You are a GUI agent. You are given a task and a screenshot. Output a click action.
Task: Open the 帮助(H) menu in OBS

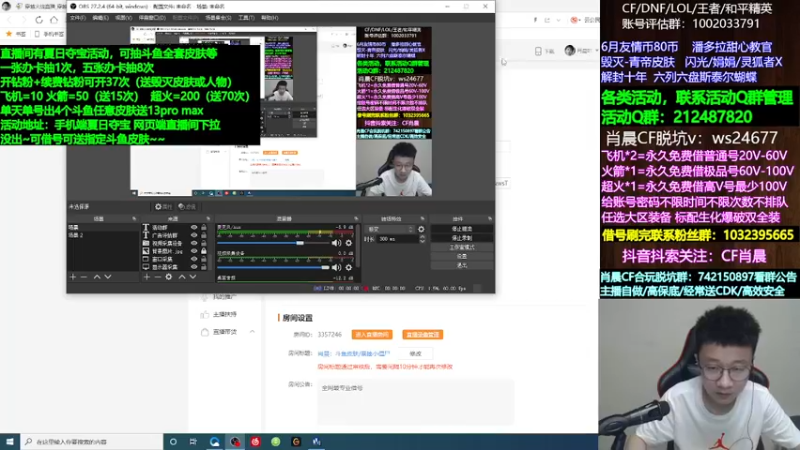(x=270, y=18)
